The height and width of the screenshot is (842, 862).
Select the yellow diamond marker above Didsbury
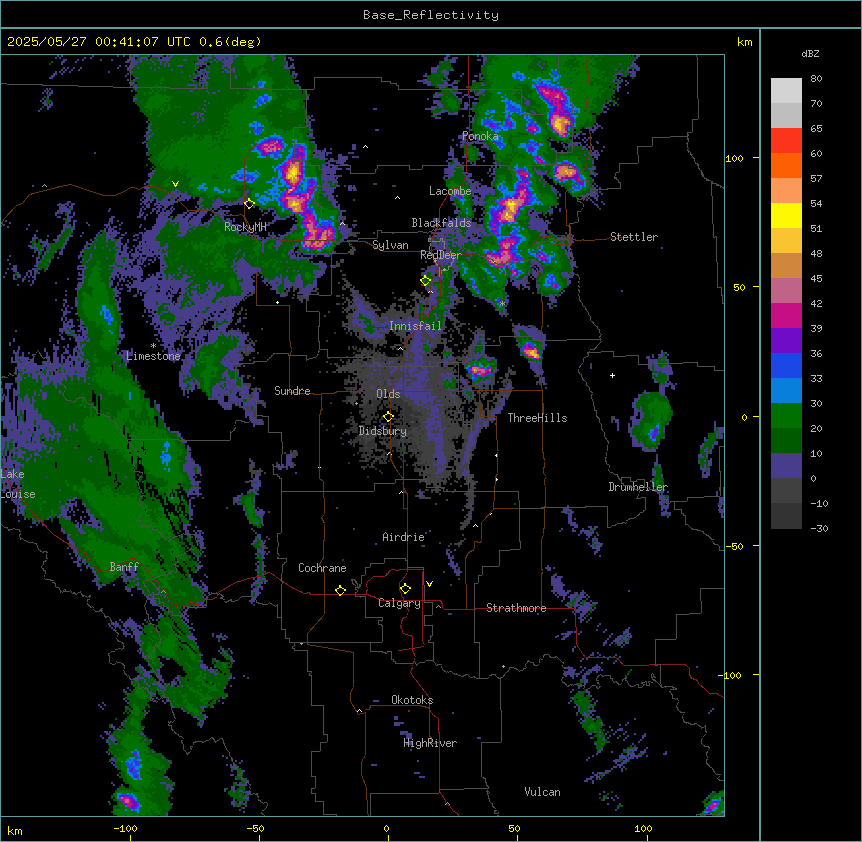point(389,417)
